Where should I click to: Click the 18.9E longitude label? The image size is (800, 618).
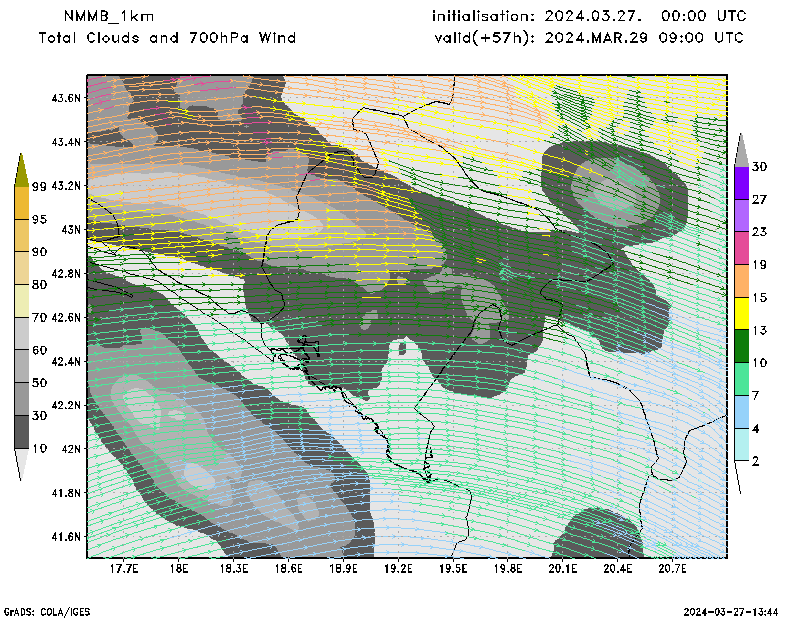(x=343, y=568)
